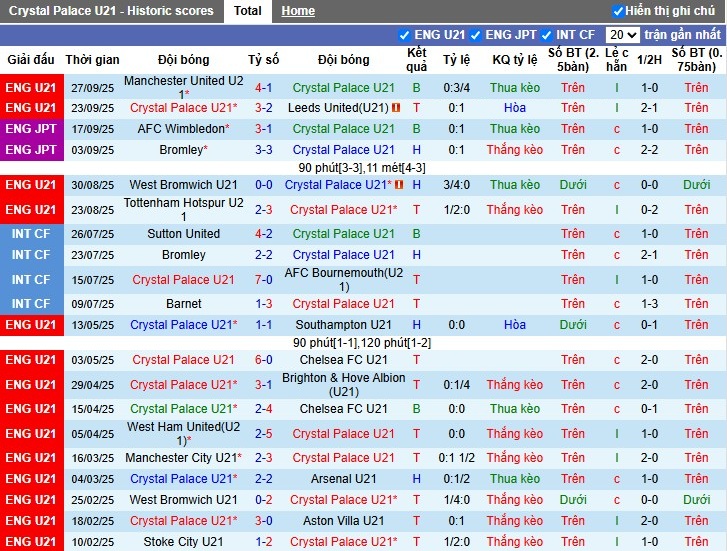Click INT CF league badge on 09/07/25 row
The image size is (727, 551).
(30, 304)
